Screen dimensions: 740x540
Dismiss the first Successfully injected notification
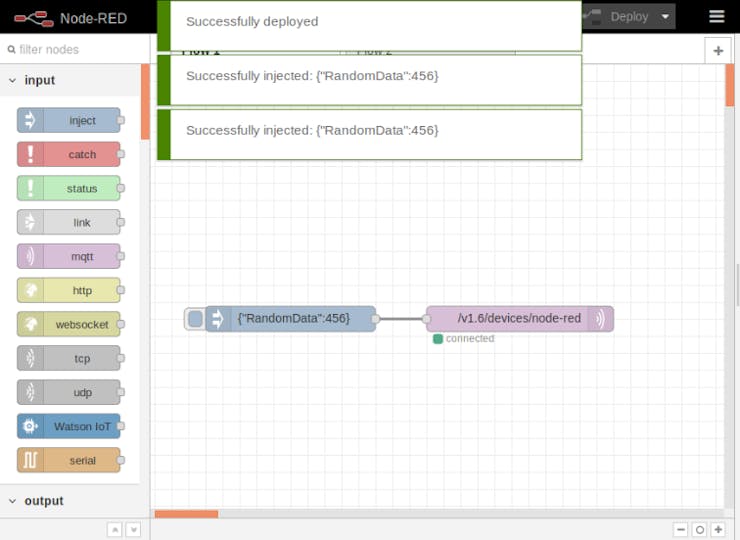click(369, 80)
